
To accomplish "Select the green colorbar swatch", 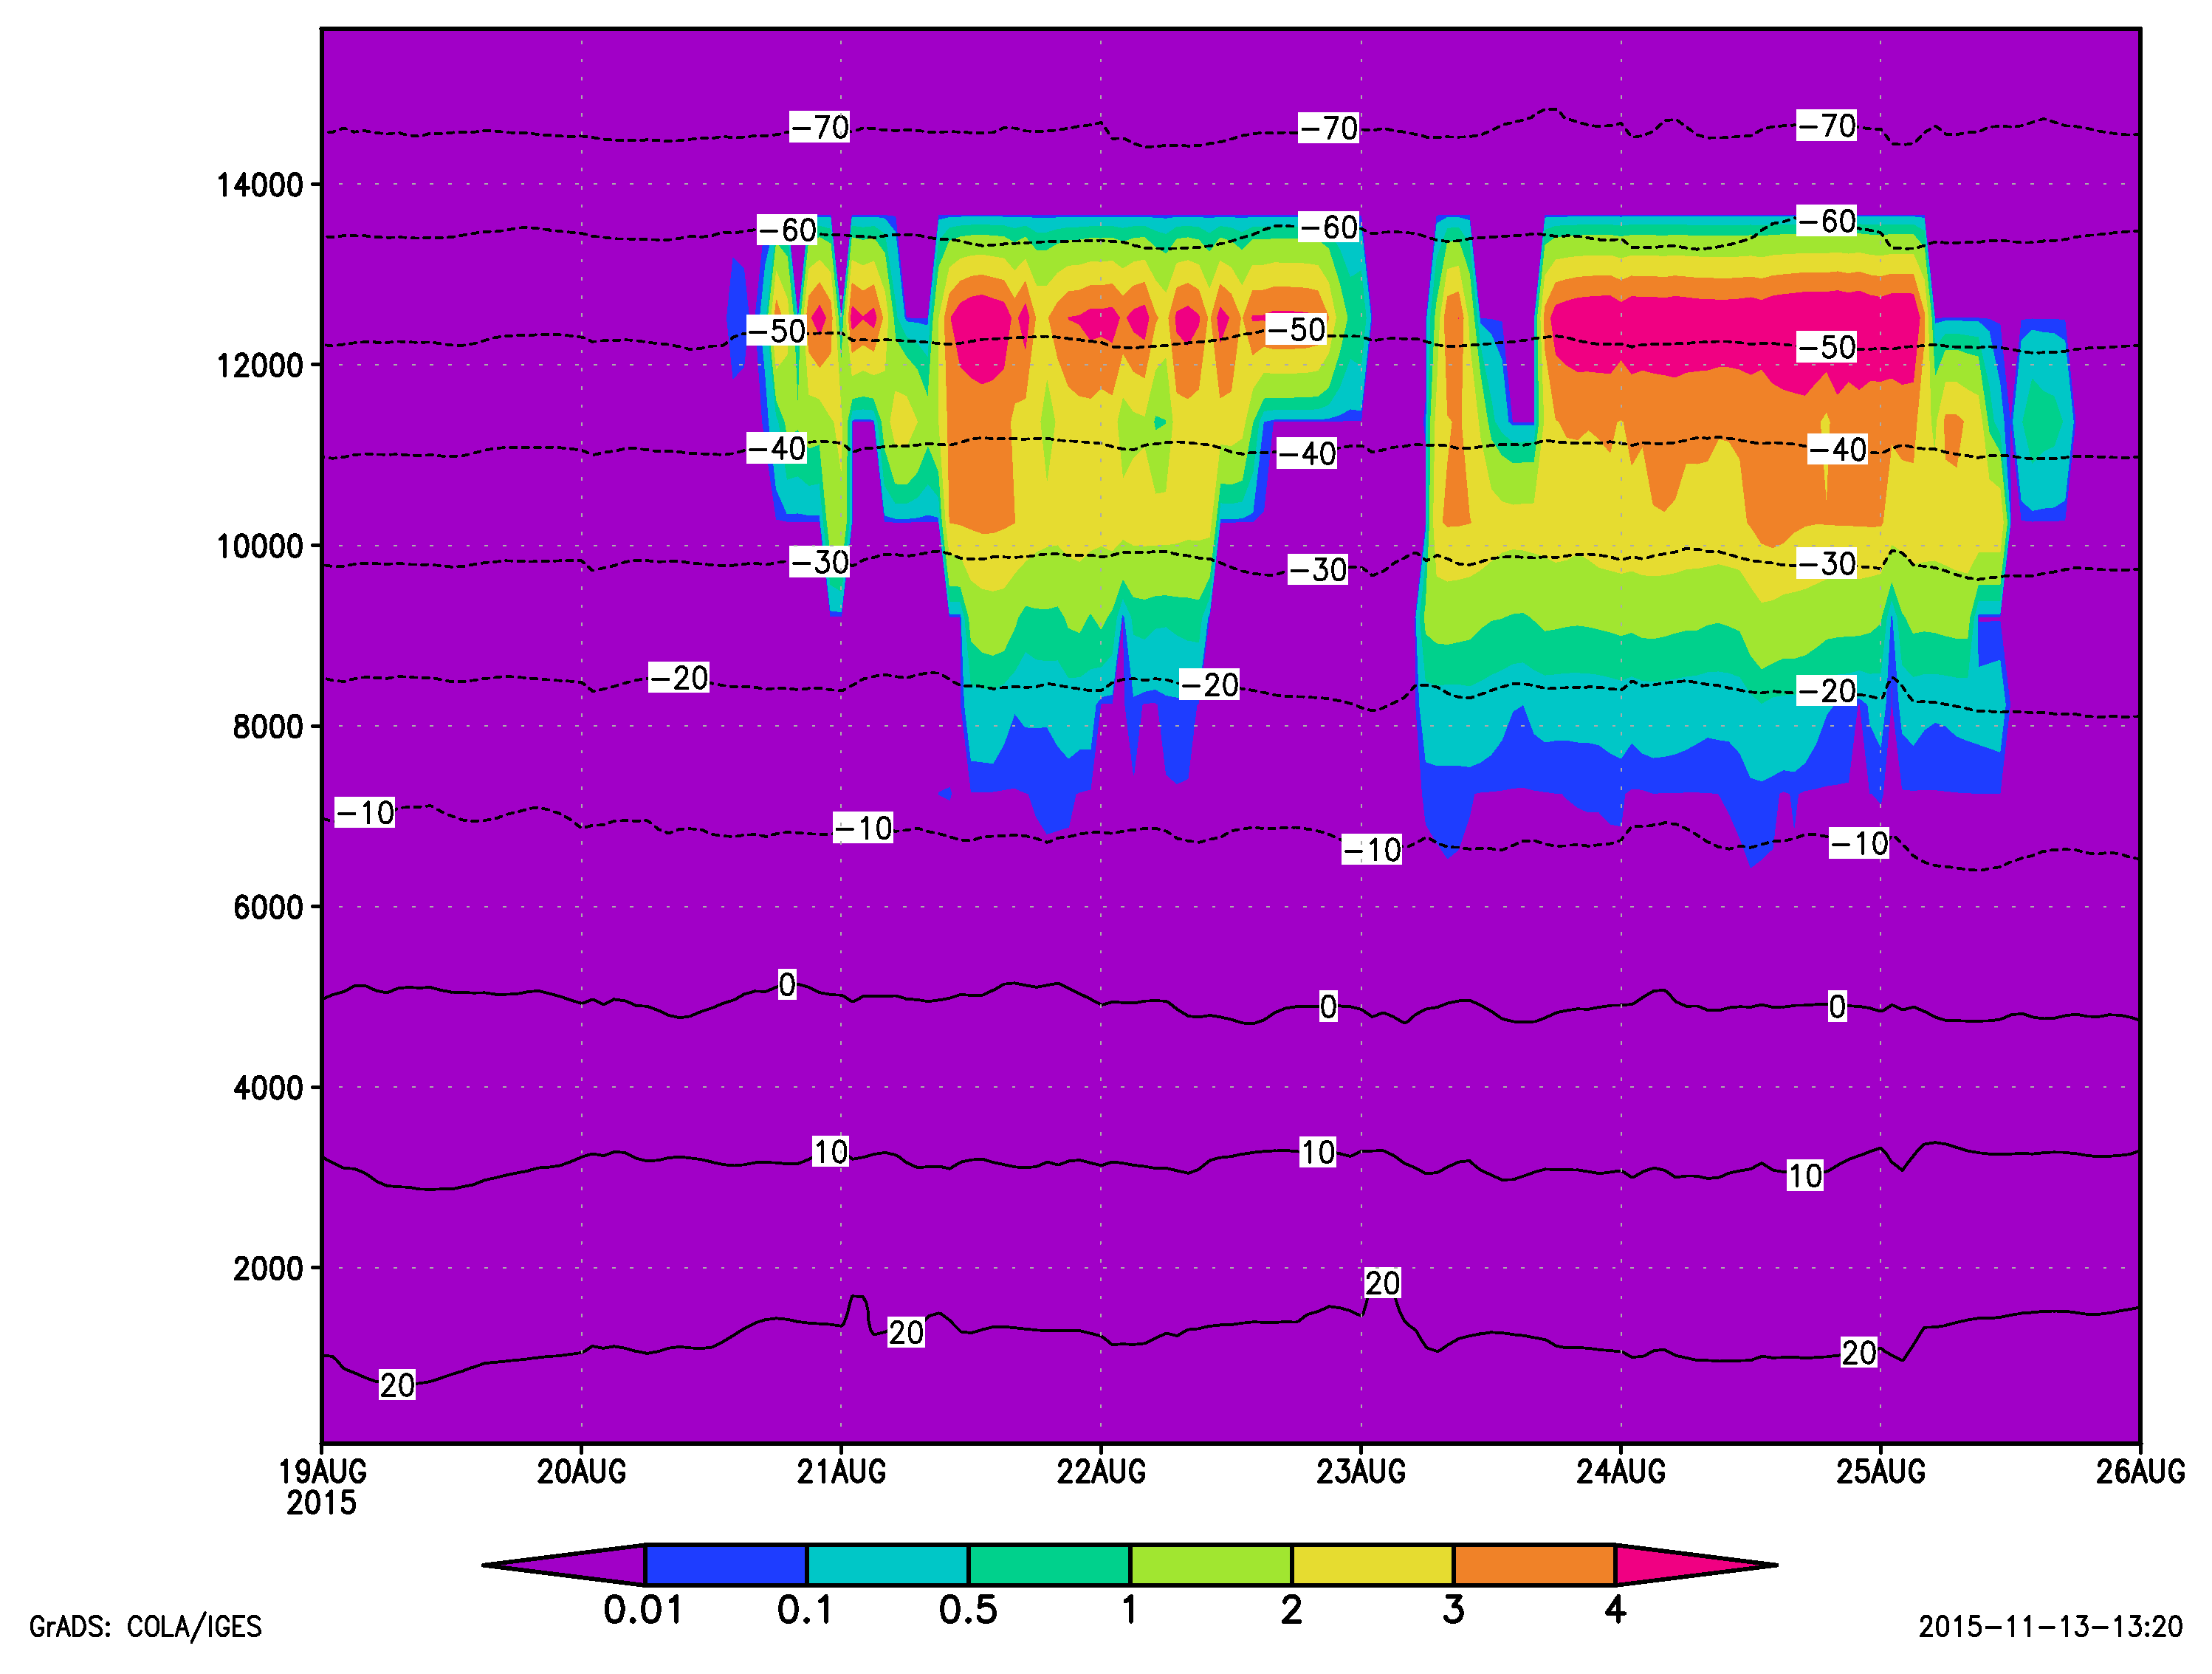I will pos(1049,1565).
